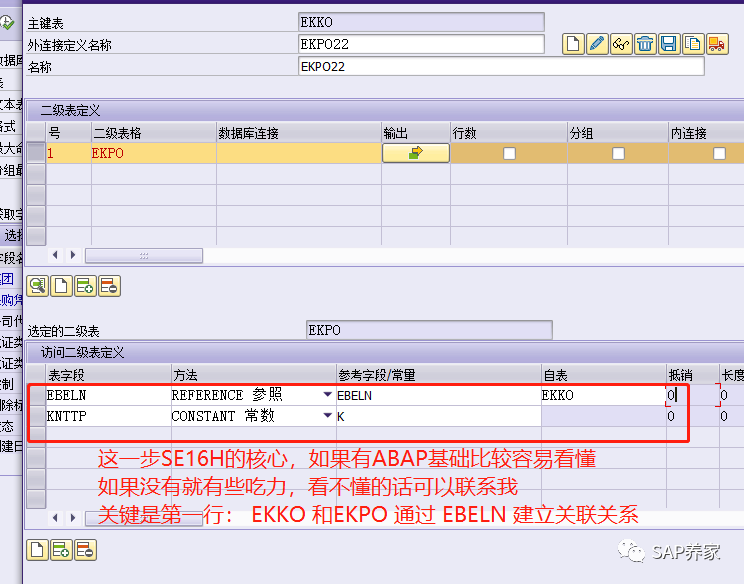Click the 选定的二级表 field showing EKPO
This screenshot has height=584, width=744.
(x=429, y=330)
